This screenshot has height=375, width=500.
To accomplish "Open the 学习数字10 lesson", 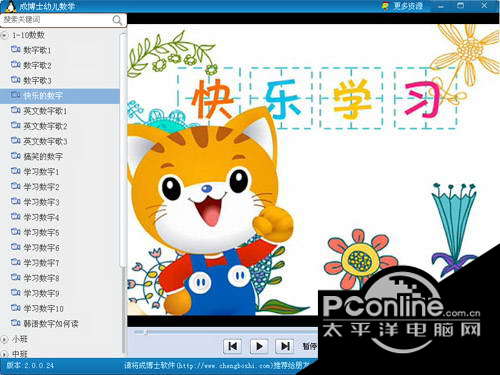I will point(43,309).
